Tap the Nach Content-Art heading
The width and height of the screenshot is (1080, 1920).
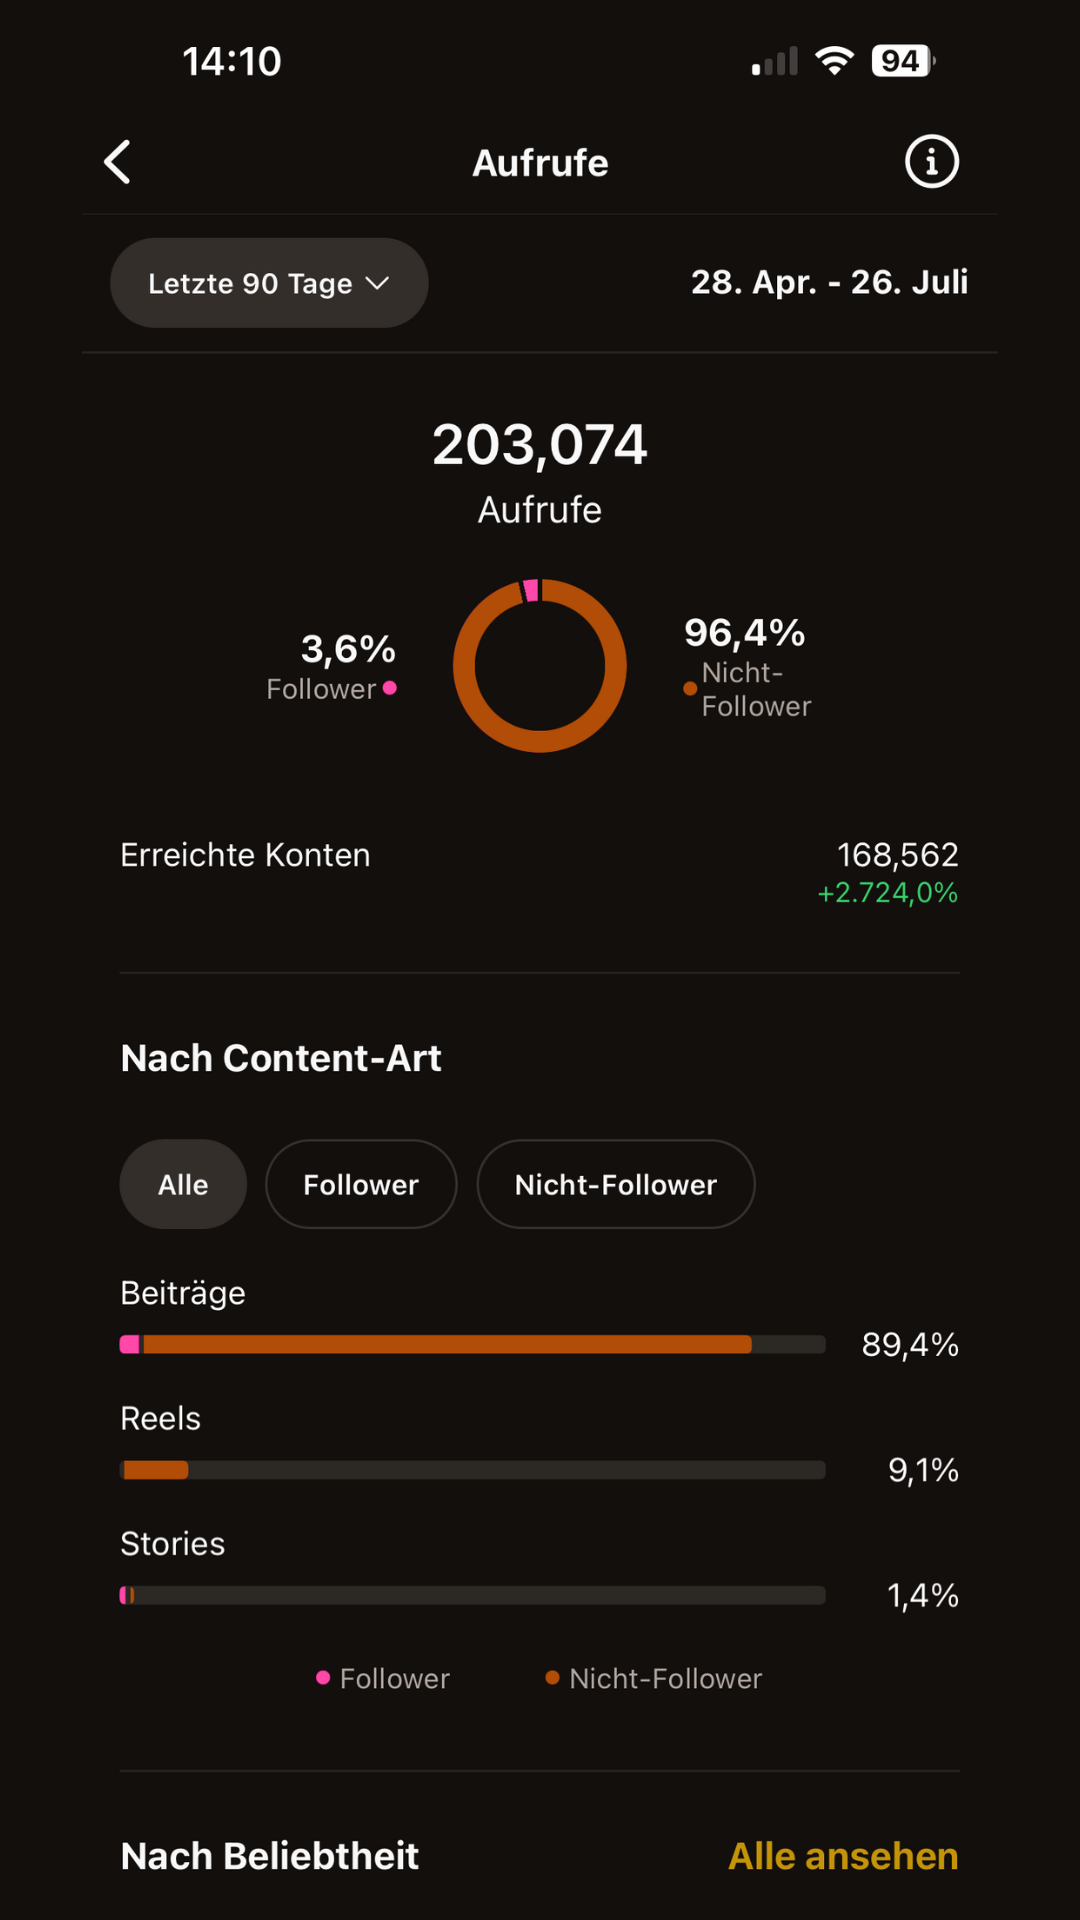click(x=281, y=1058)
